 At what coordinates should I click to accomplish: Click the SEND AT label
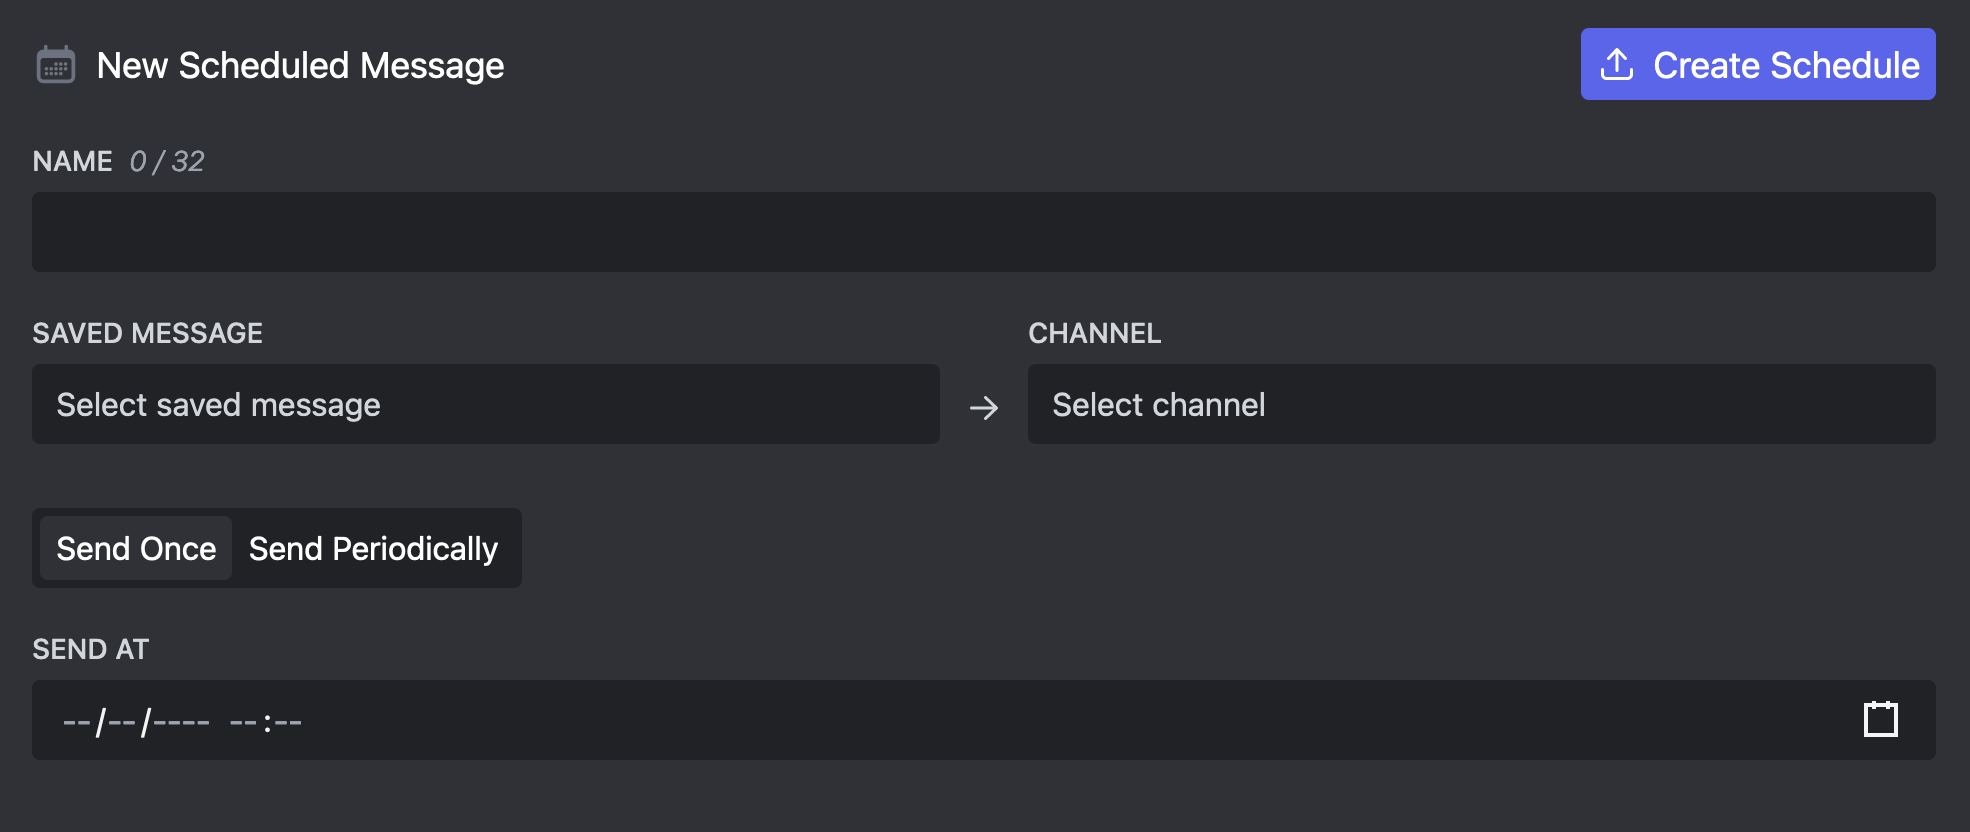coord(91,649)
